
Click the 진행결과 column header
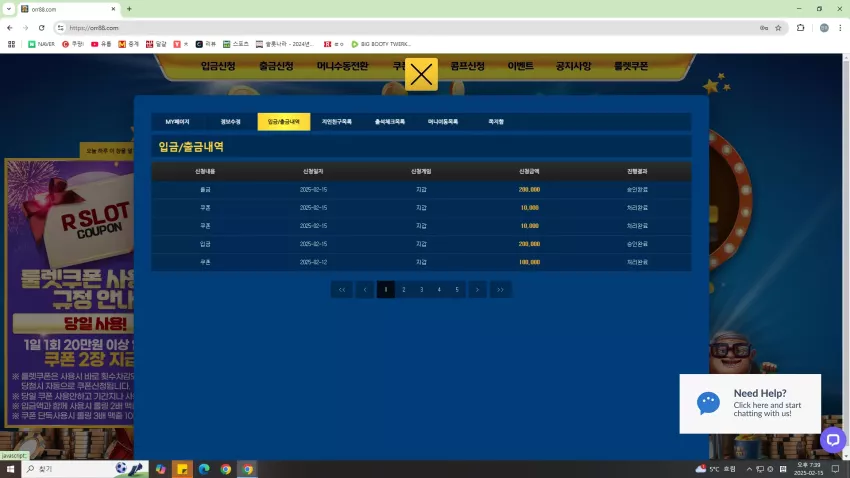pos(637,171)
